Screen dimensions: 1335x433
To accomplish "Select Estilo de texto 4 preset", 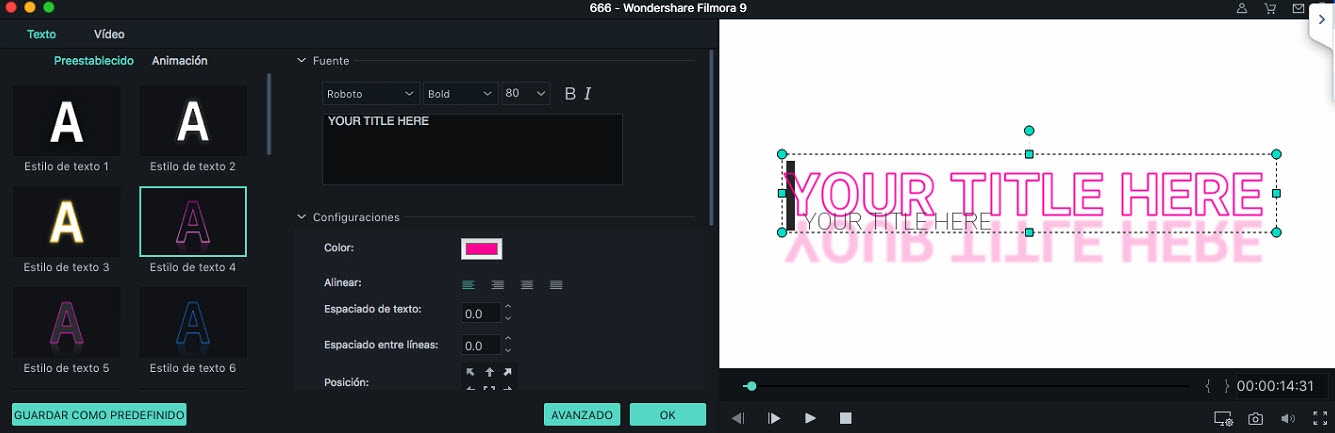I will tap(193, 231).
